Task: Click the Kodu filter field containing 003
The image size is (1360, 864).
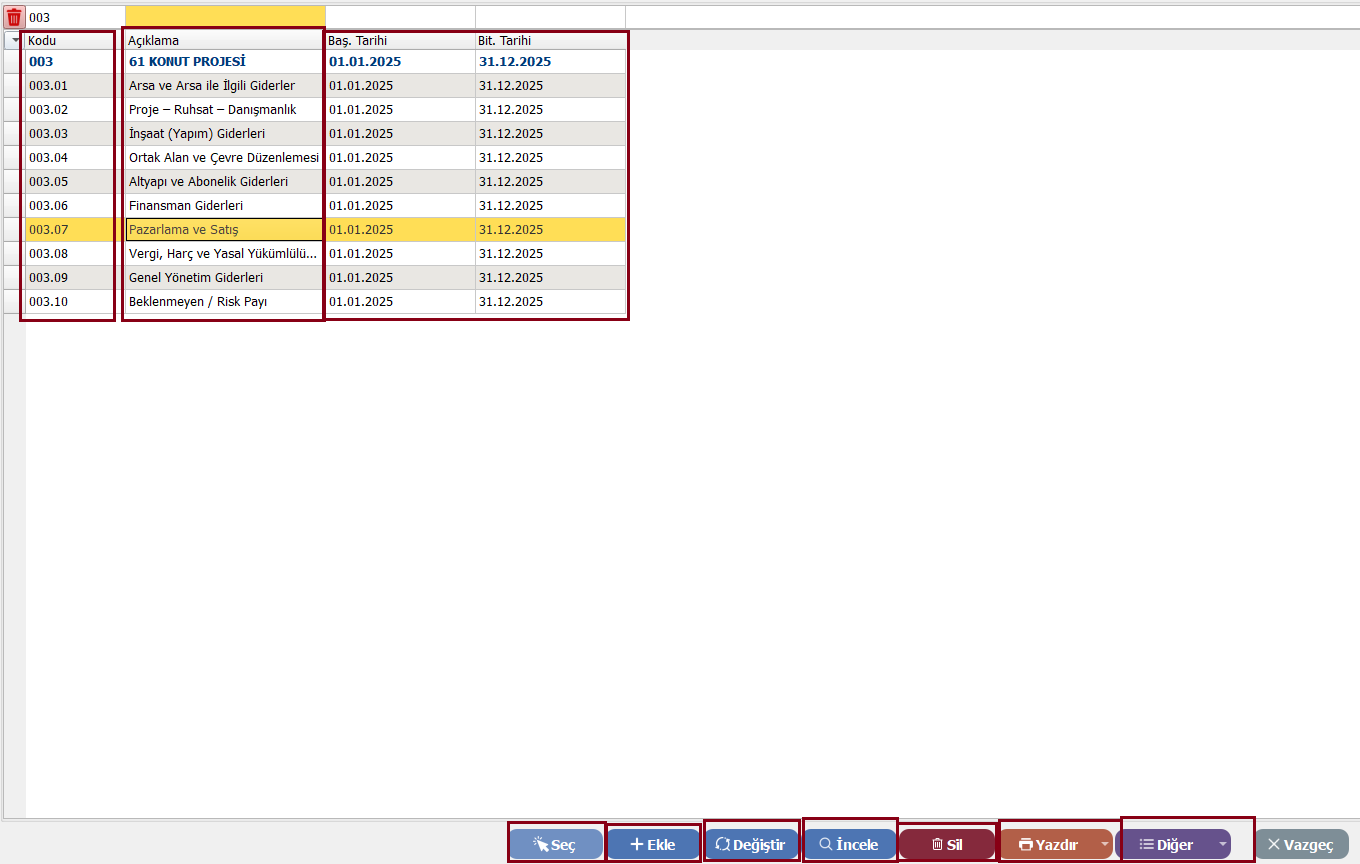Action: click(75, 17)
